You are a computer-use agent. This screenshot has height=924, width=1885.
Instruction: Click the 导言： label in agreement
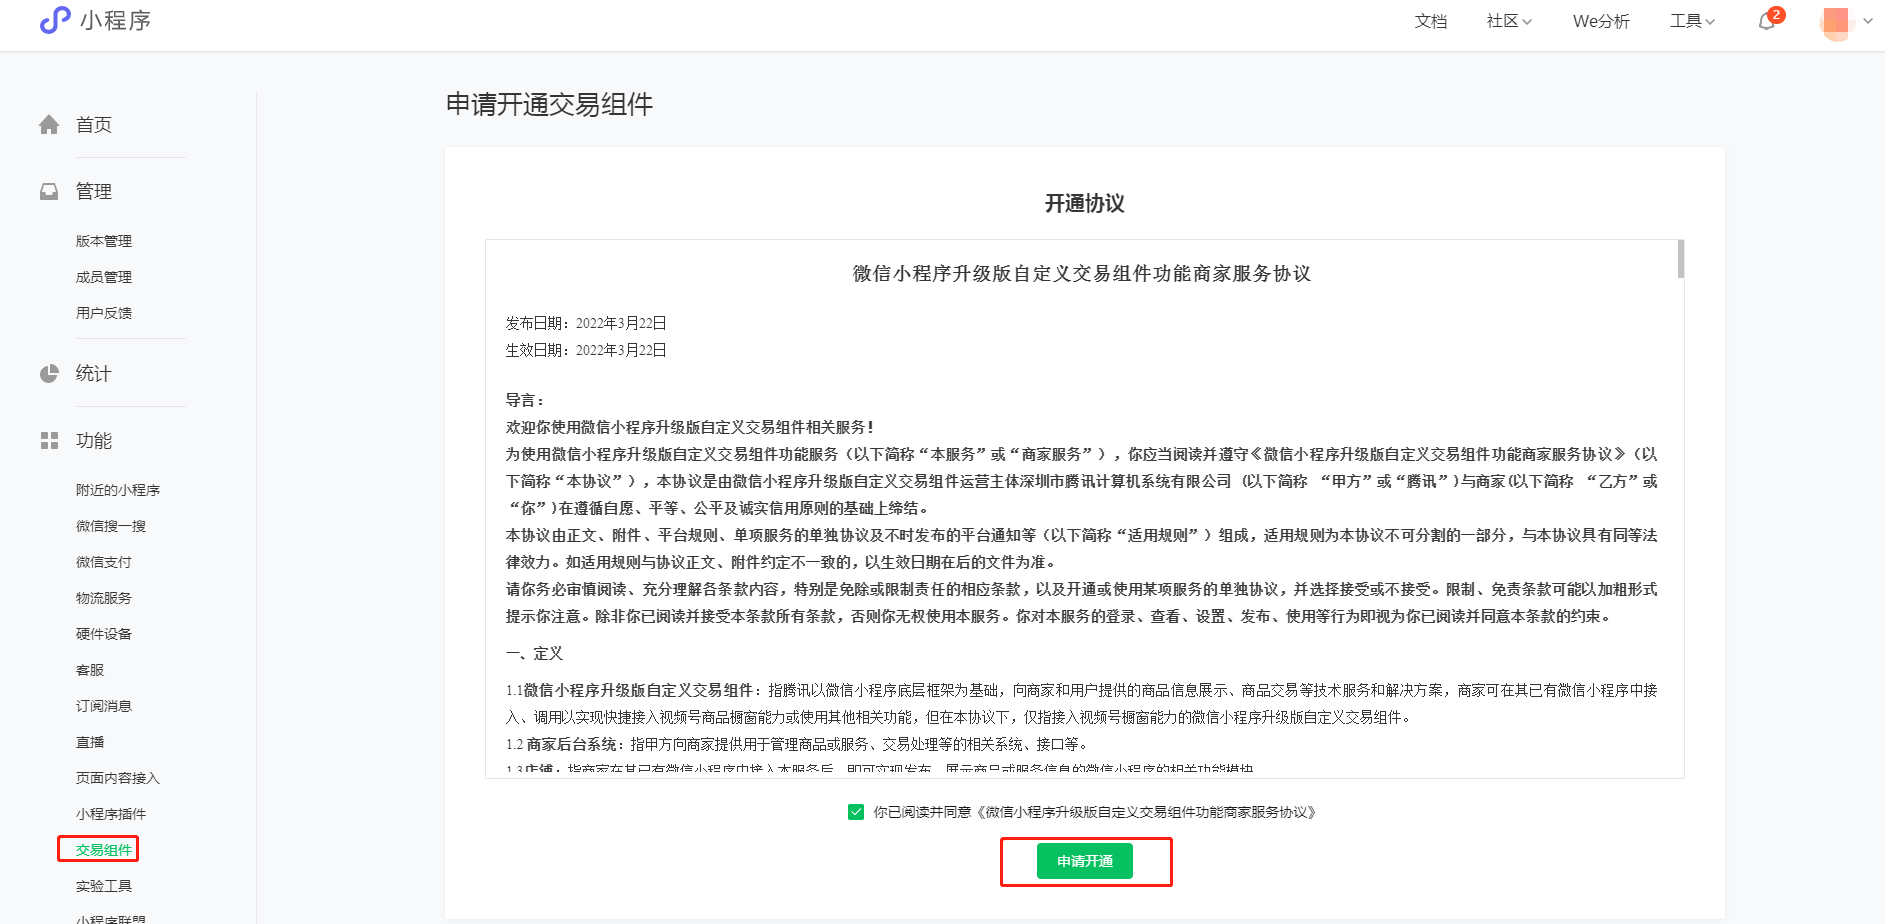tap(525, 400)
